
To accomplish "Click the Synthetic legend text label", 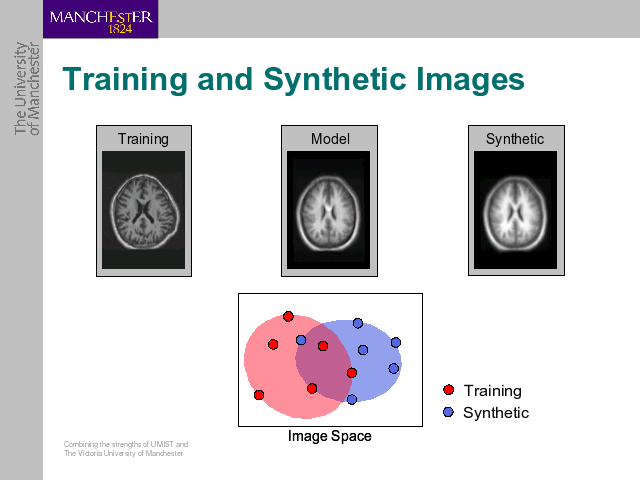I will (496, 413).
